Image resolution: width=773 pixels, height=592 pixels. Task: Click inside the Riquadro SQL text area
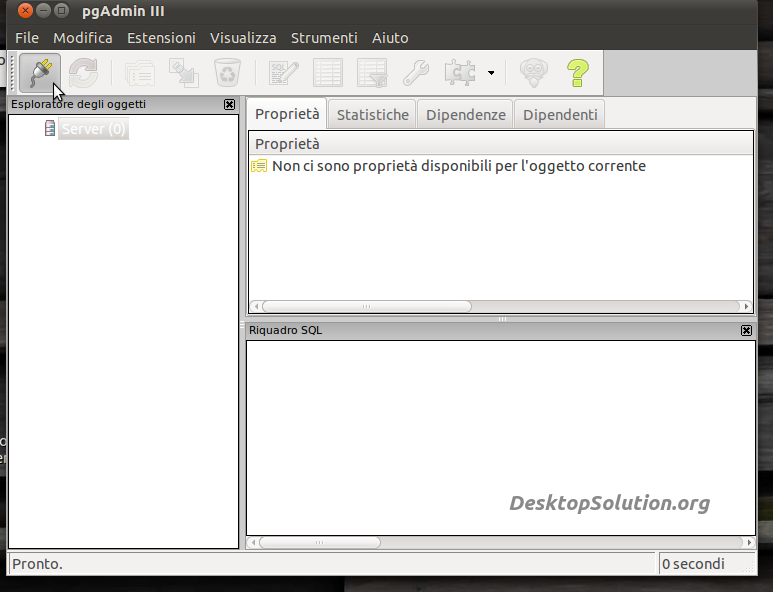point(501,438)
